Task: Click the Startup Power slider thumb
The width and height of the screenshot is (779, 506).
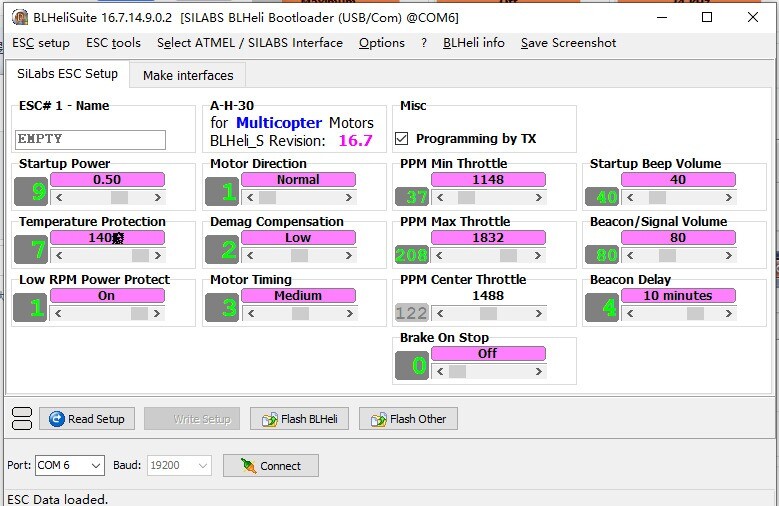Action: tap(119, 197)
